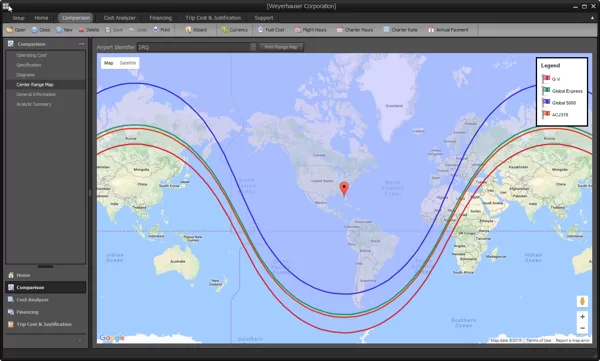
Task: Click the Print Range Map button
Action: [x=281, y=47]
